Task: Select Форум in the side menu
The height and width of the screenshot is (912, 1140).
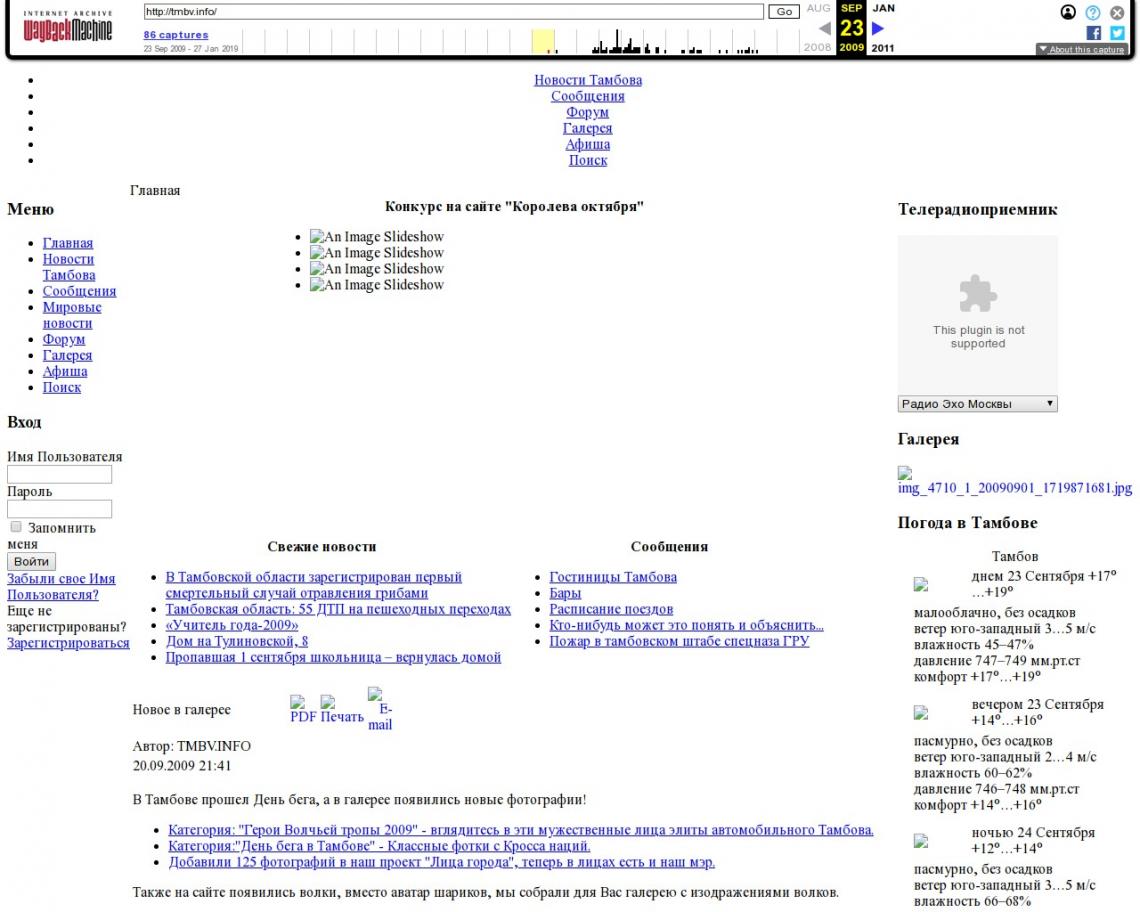Action: point(64,339)
